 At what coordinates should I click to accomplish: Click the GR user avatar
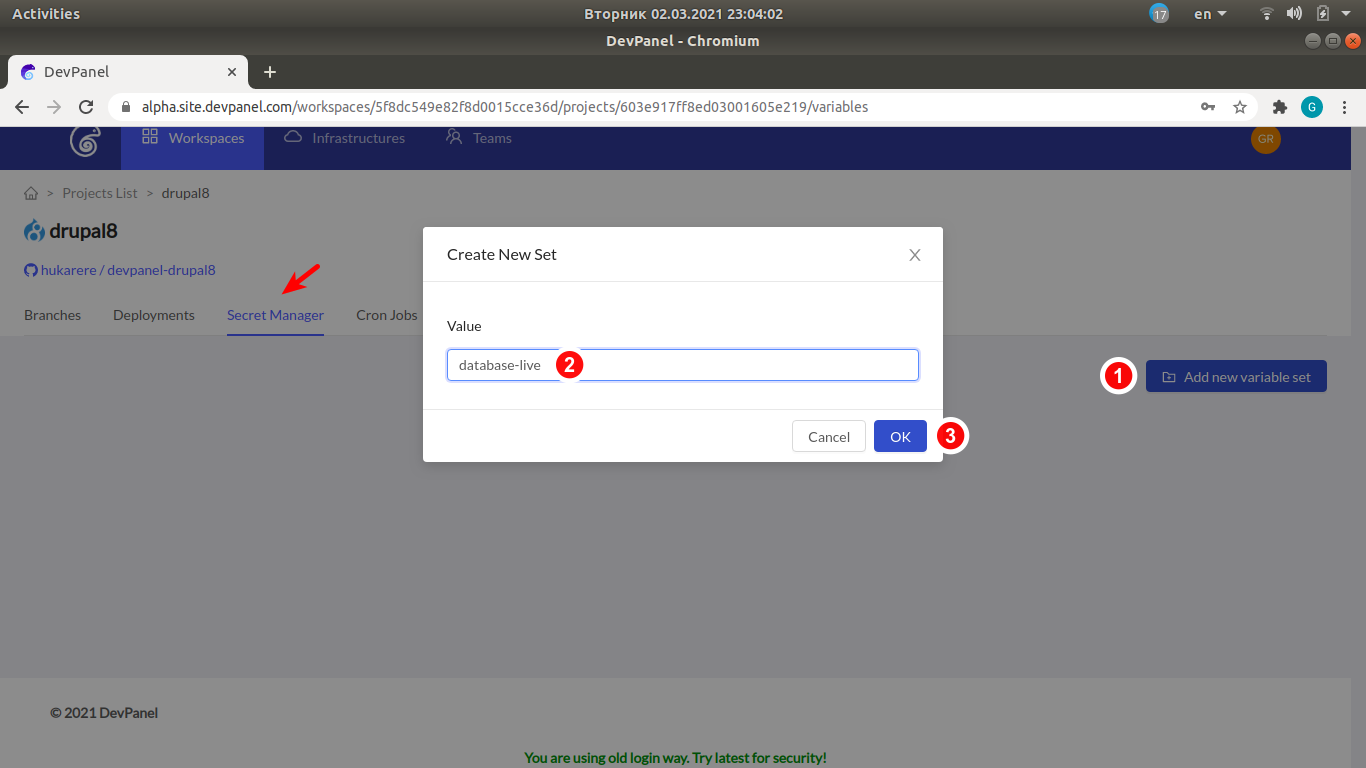[1265, 139]
